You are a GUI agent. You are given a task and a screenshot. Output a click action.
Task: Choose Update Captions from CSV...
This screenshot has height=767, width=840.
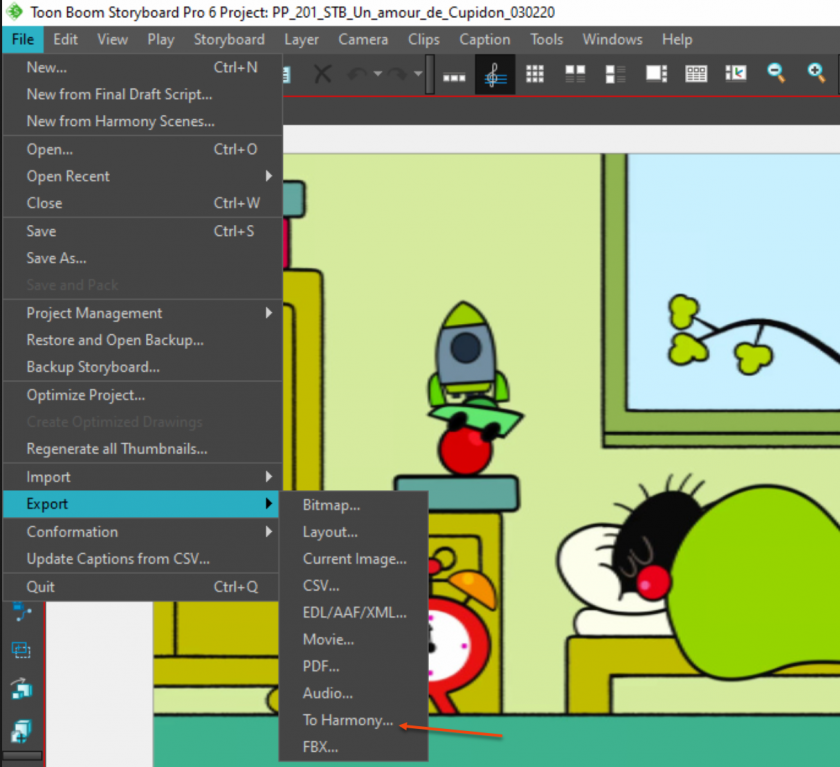(x=141, y=559)
